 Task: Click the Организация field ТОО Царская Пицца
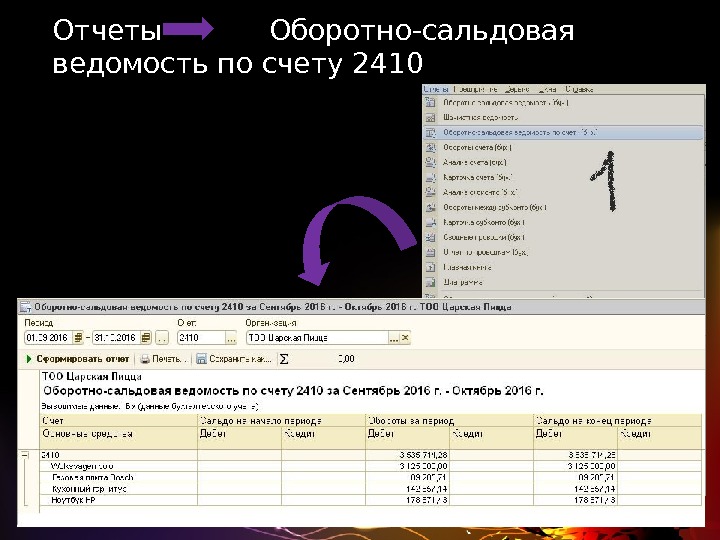pyautogui.click(x=317, y=338)
